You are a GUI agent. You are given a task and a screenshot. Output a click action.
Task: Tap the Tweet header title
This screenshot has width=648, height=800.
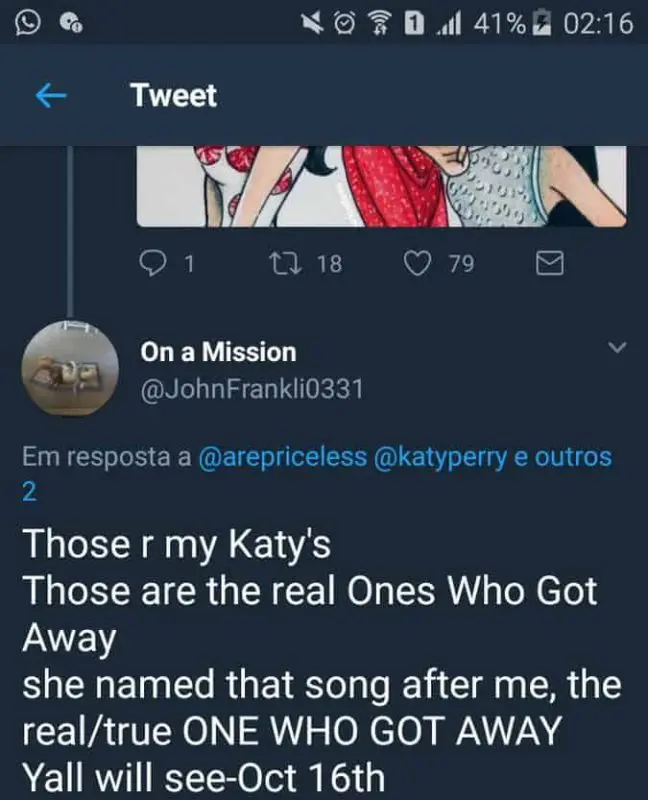(x=173, y=96)
